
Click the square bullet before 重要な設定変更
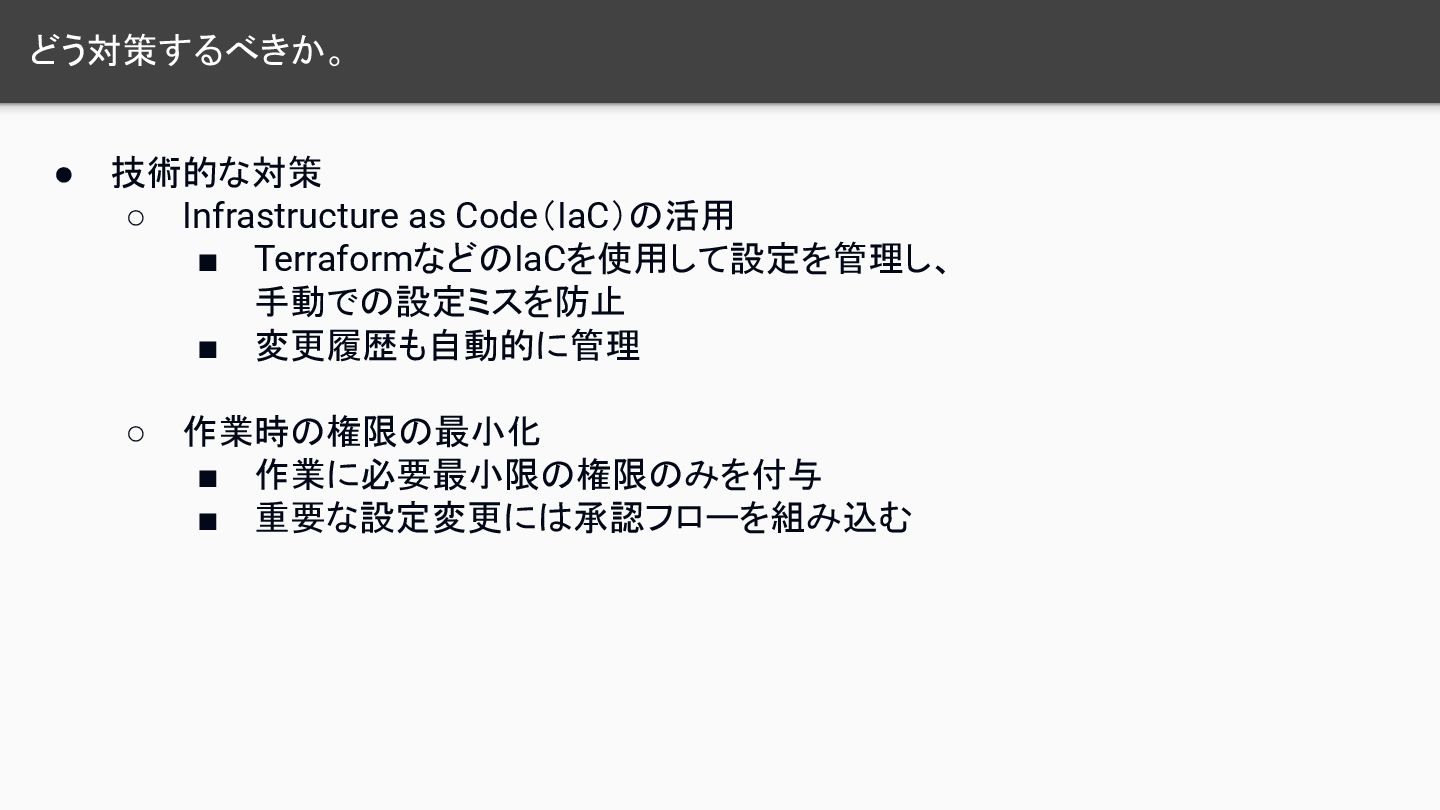click(x=208, y=522)
